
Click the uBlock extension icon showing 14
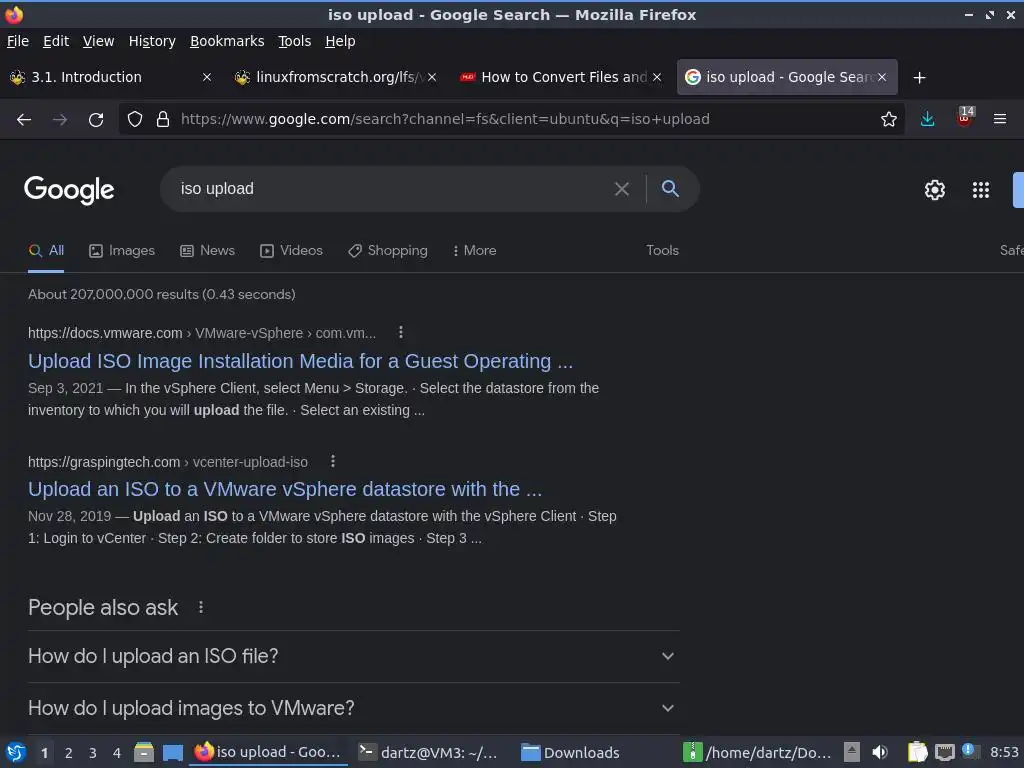pos(965,118)
